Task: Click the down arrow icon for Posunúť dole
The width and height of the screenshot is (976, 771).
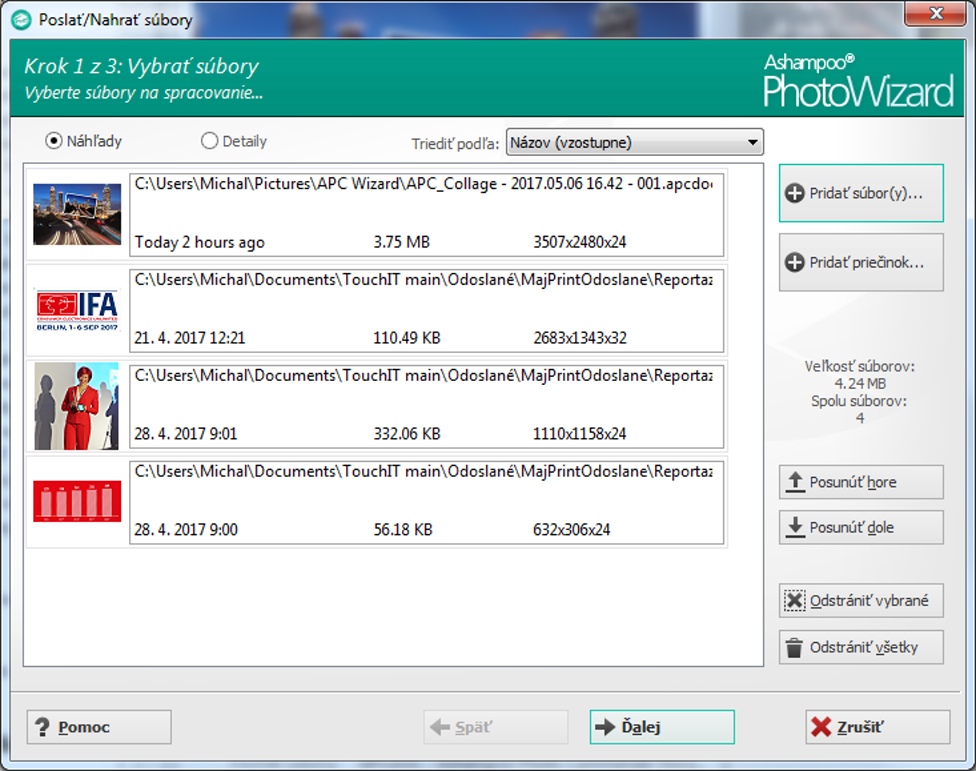Action: click(x=795, y=527)
